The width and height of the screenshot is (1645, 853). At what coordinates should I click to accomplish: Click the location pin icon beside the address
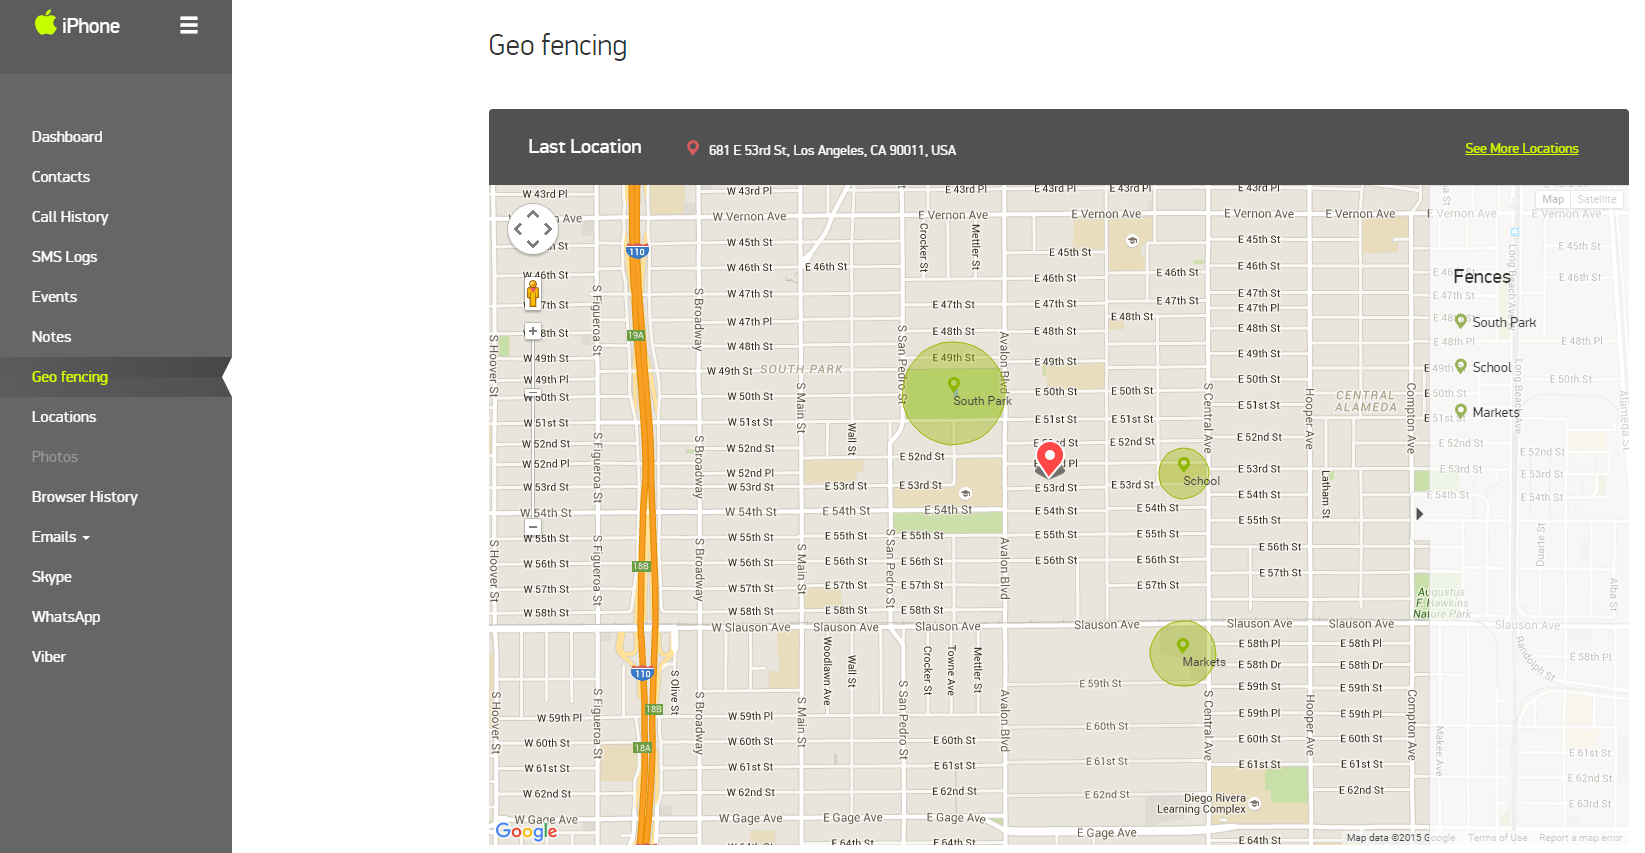pyautogui.click(x=692, y=148)
